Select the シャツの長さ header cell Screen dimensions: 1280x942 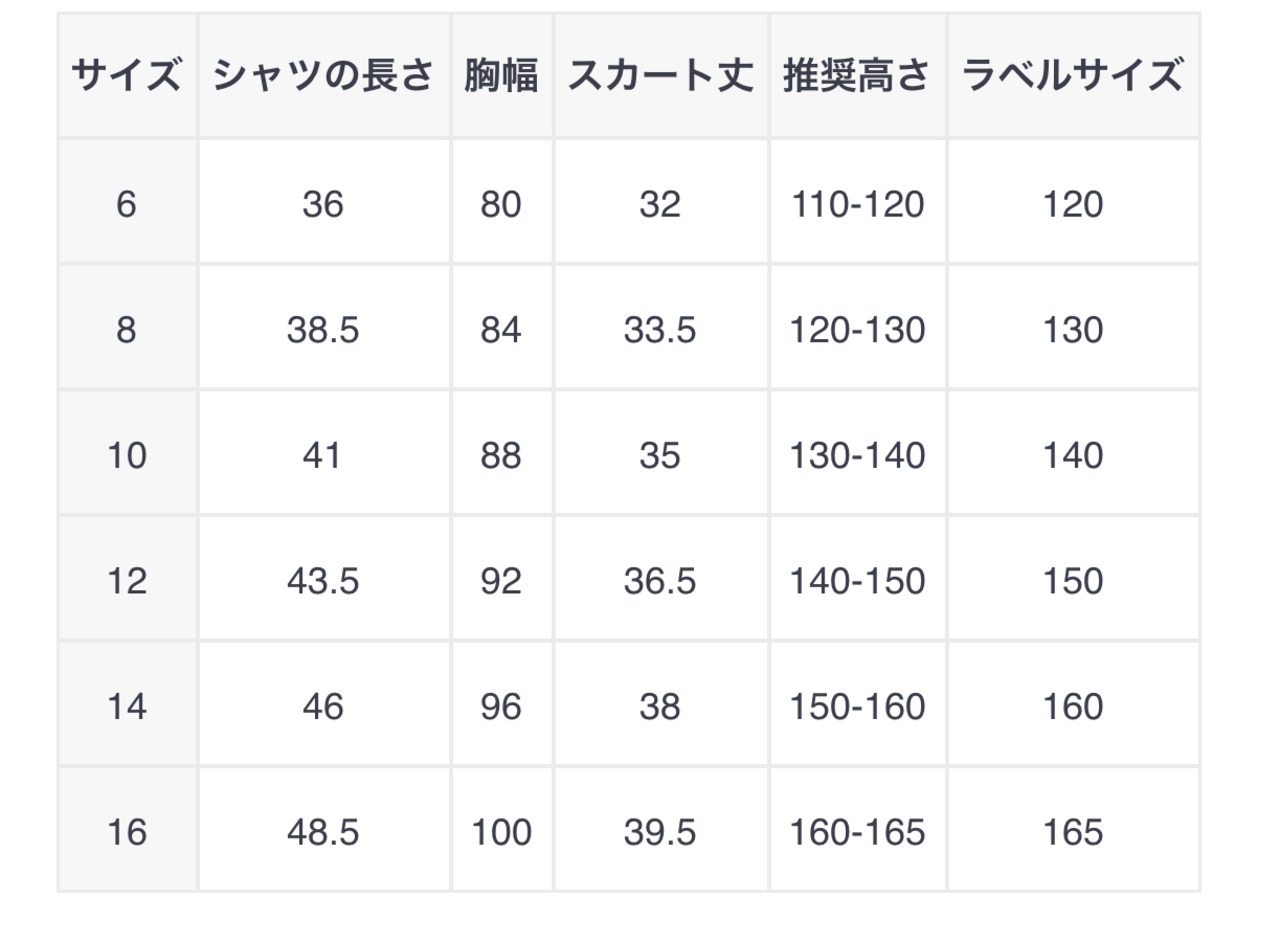click(324, 75)
